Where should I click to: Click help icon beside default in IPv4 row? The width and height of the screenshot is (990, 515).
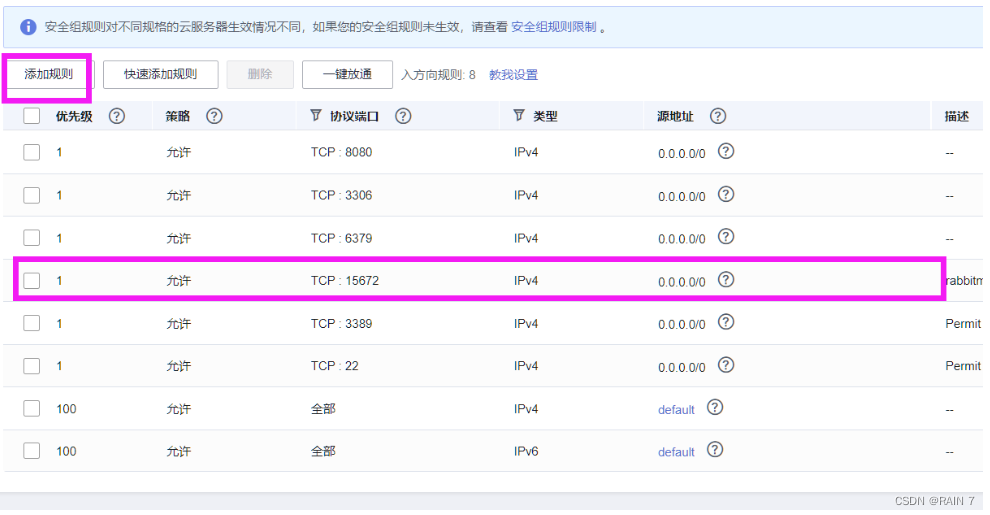715,408
